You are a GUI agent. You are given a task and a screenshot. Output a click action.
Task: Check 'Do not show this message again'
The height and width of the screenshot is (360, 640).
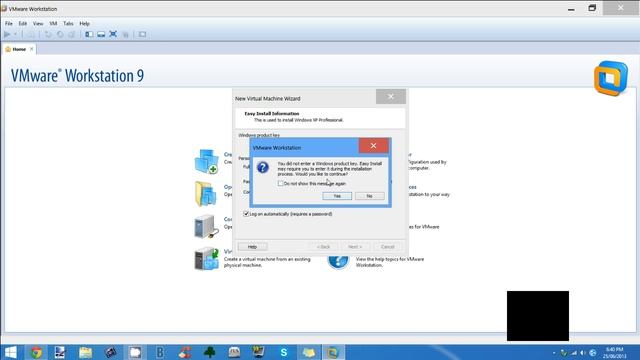280,184
